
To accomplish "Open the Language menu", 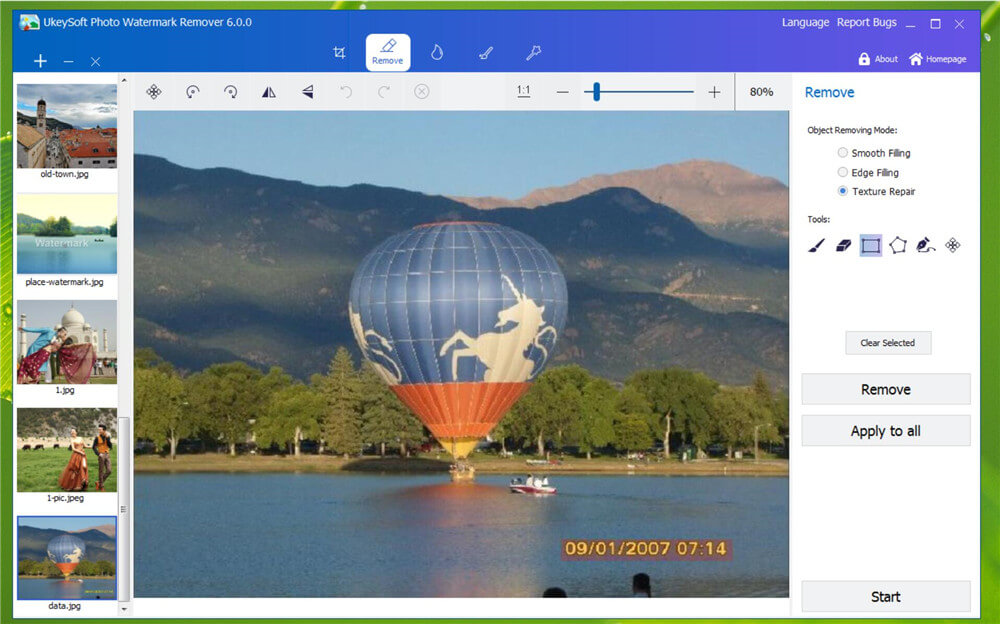I will [x=805, y=22].
